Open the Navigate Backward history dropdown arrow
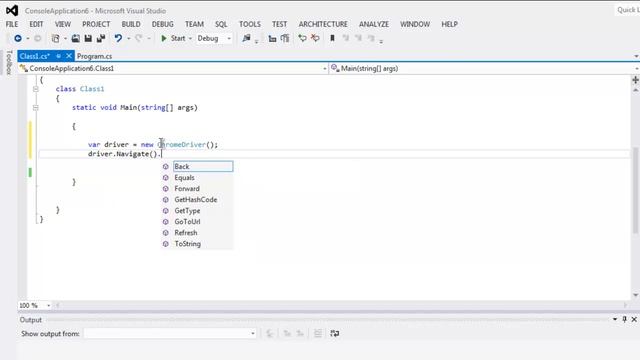This screenshot has height=360, width=640. tap(28, 39)
